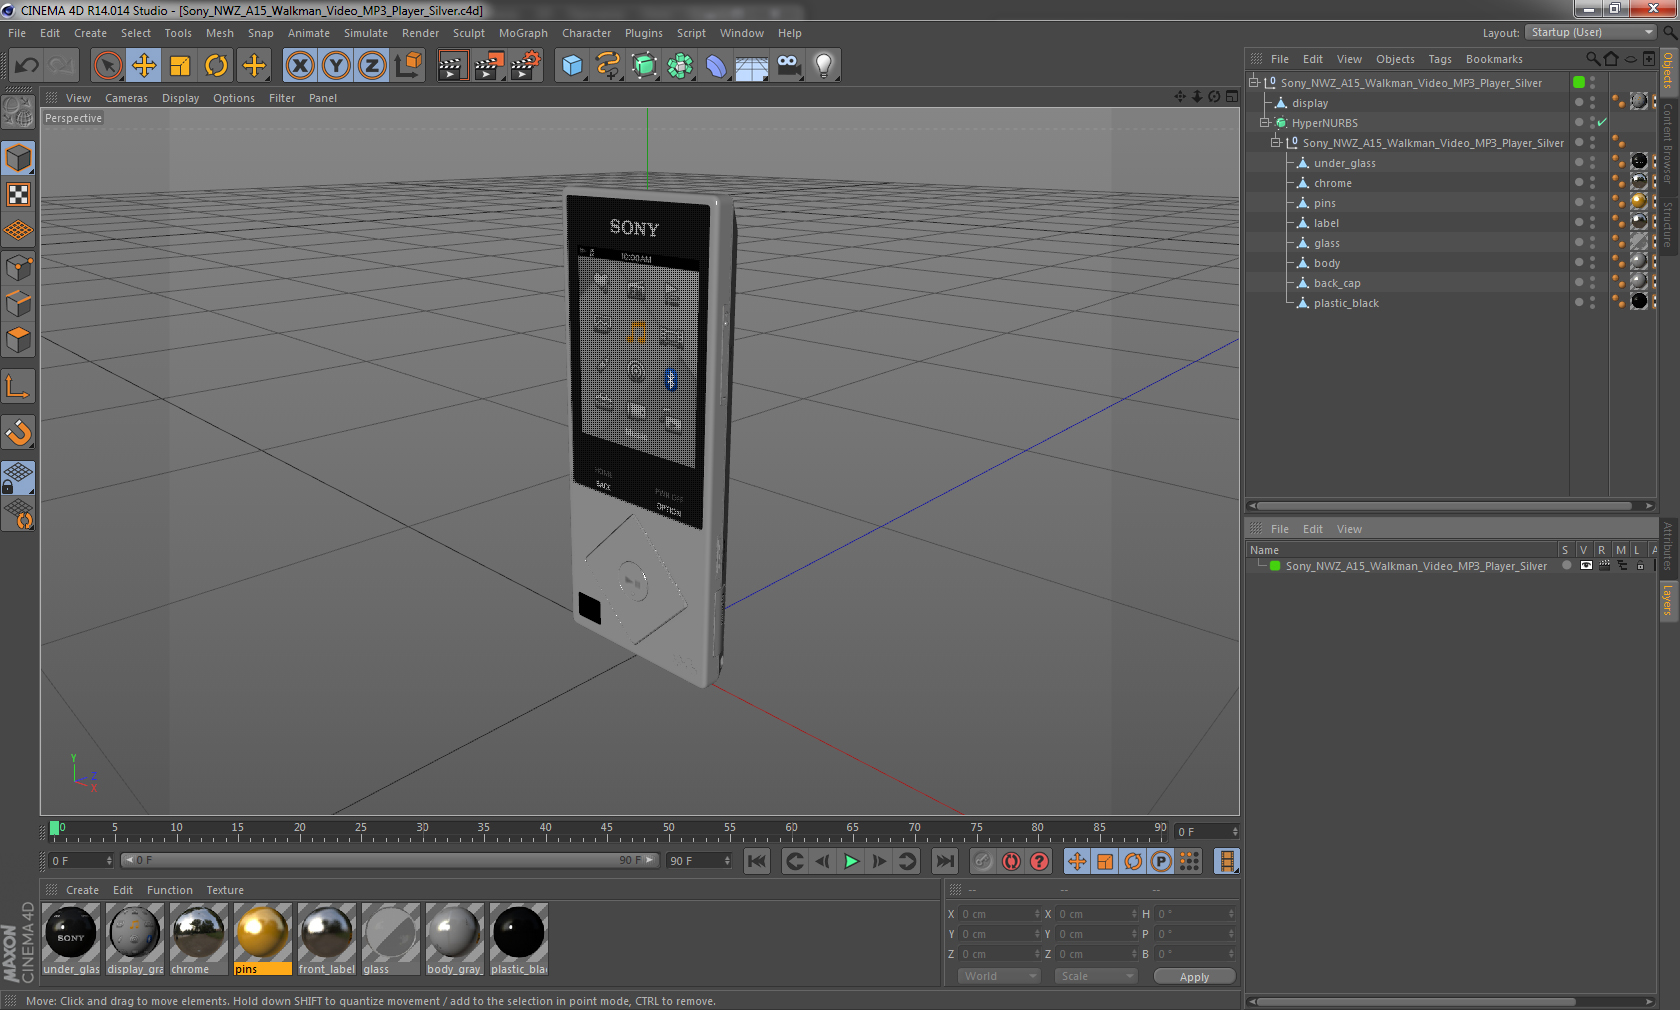Toggle snapping magnet icon
This screenshot has width=1680, height=1010.
pos(18,432)
